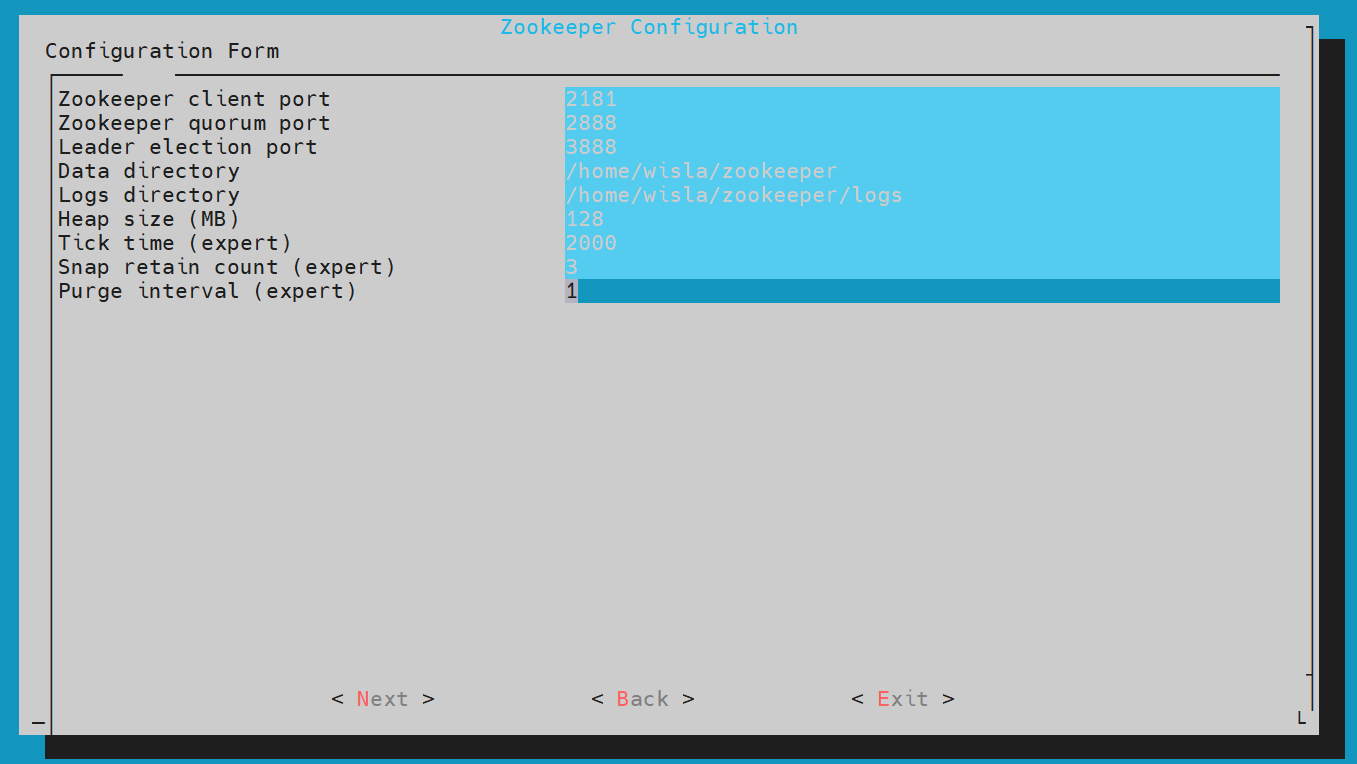This screenshot has width=1357, height=764.
Task: Click the 'Configuration Form' heading
Action: 162,51
